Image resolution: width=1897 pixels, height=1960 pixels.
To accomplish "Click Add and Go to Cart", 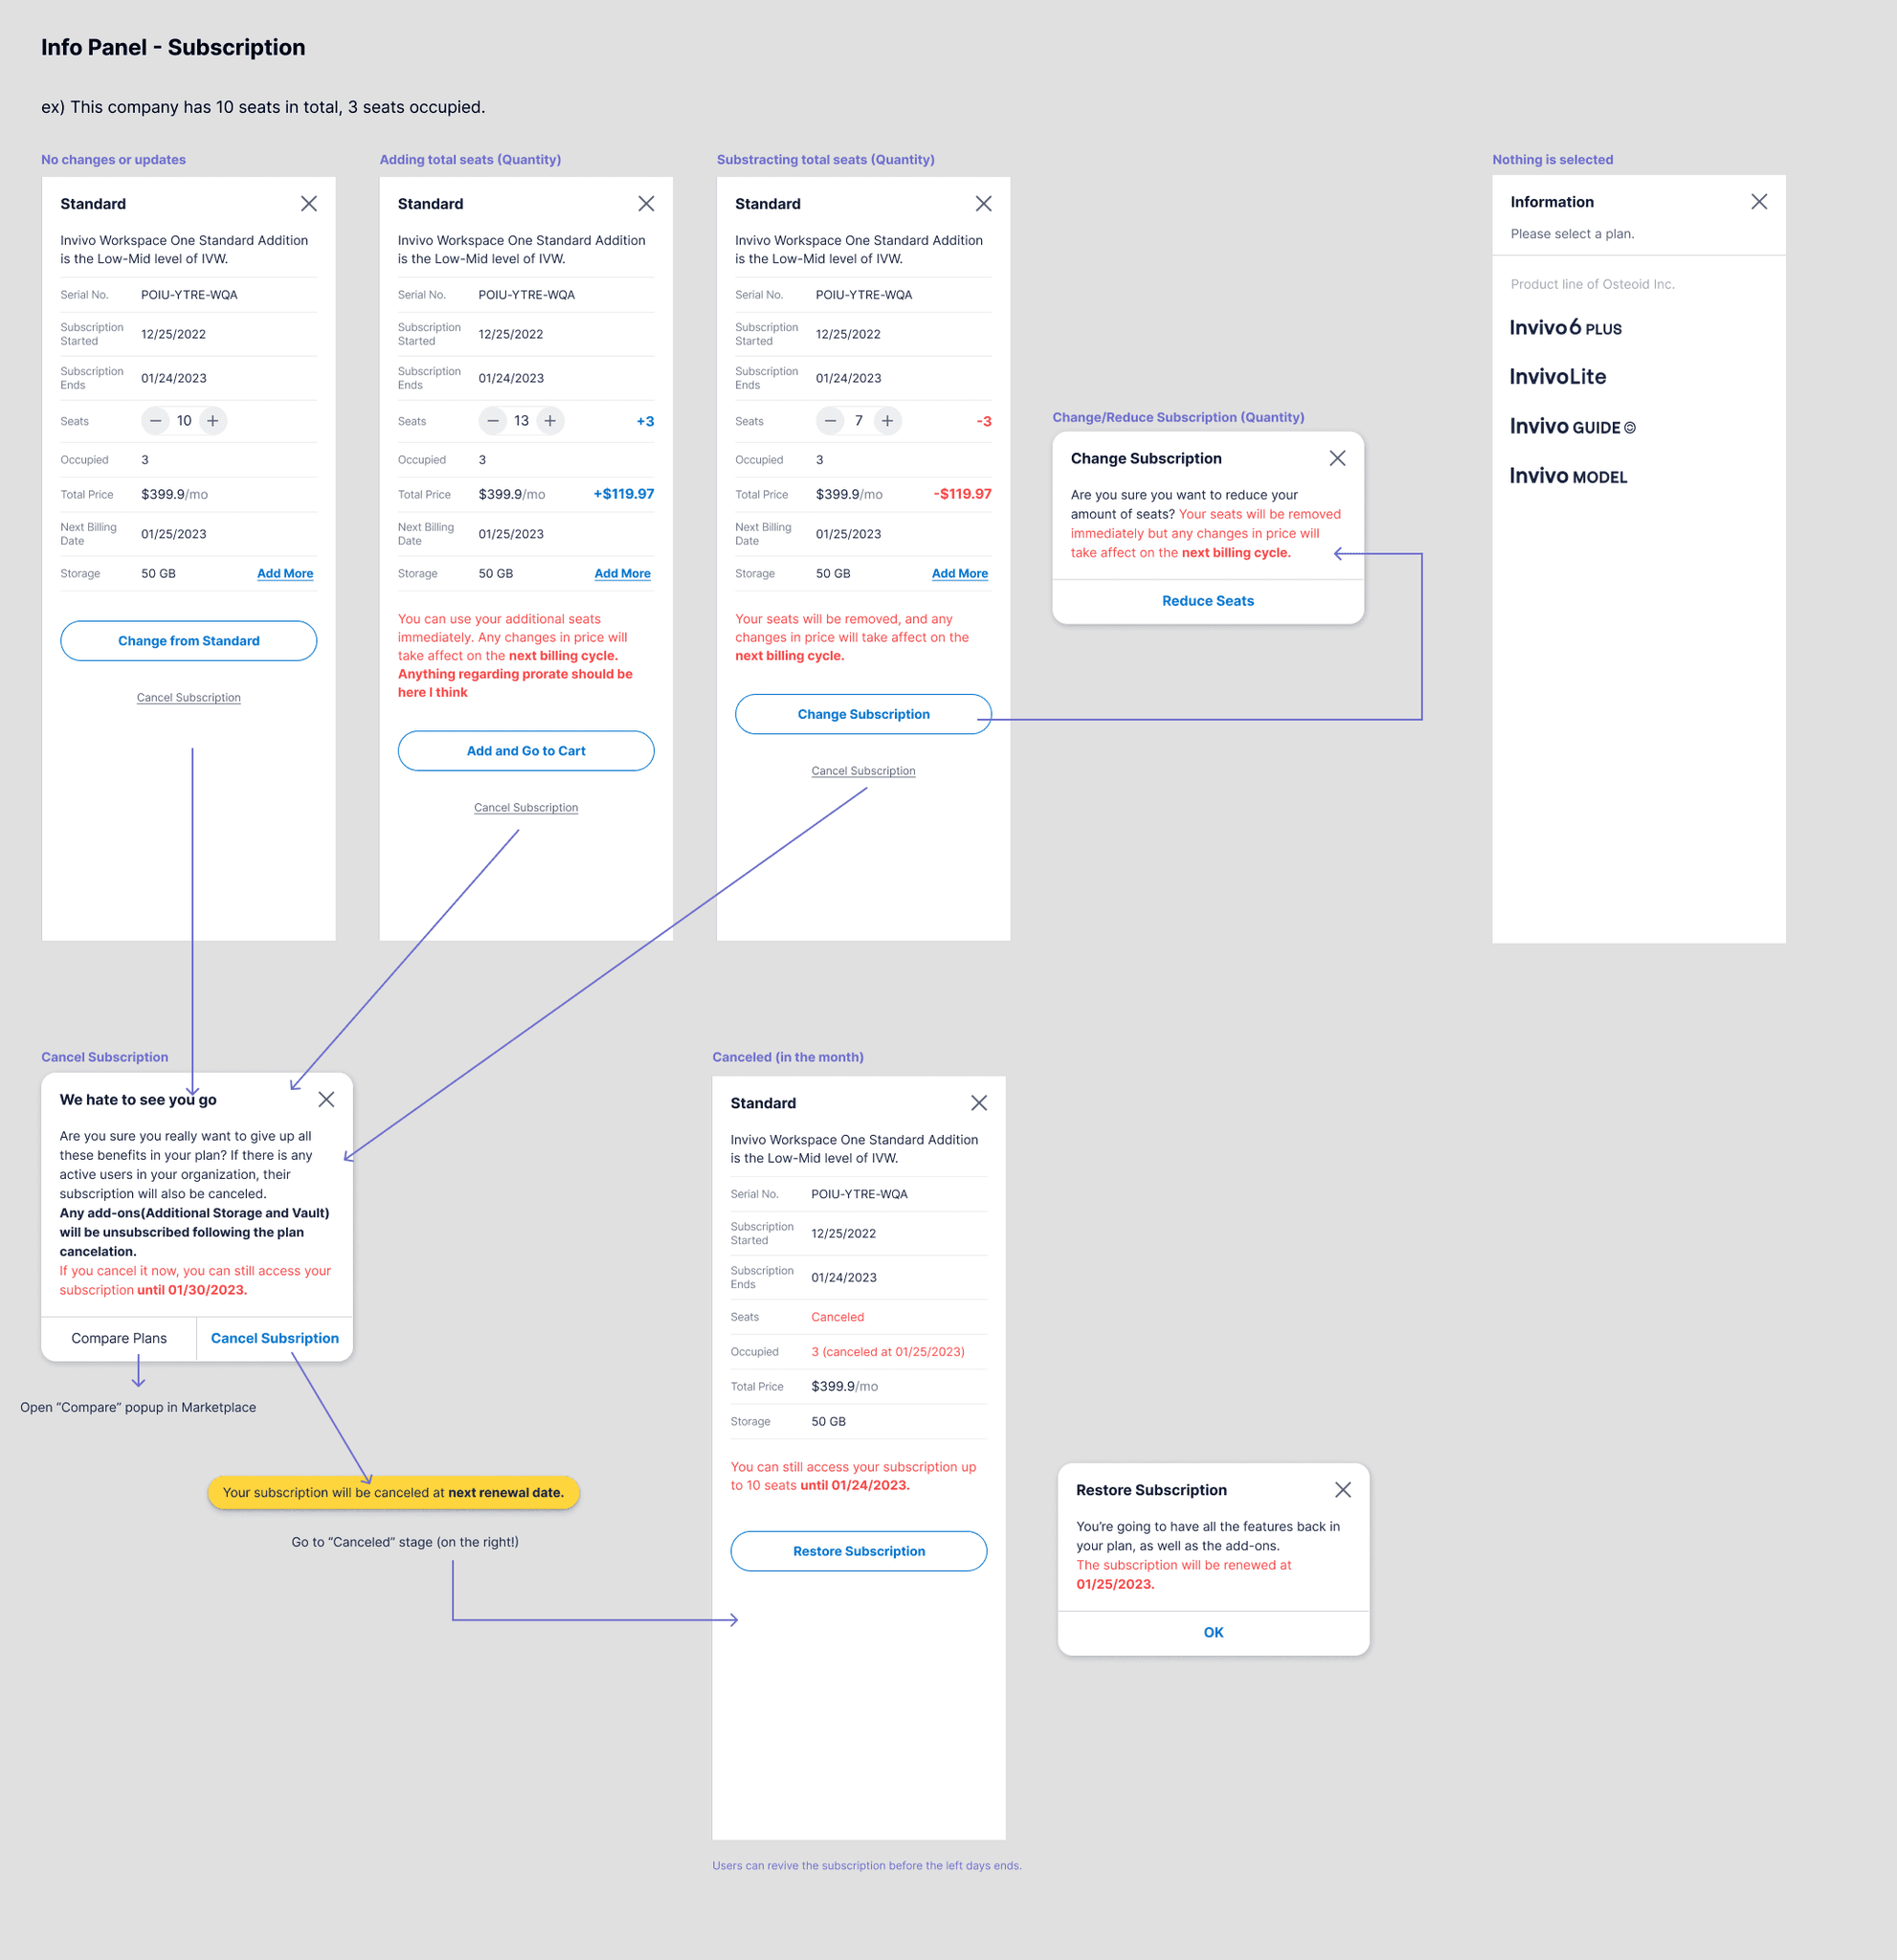I will click(526, 751).
